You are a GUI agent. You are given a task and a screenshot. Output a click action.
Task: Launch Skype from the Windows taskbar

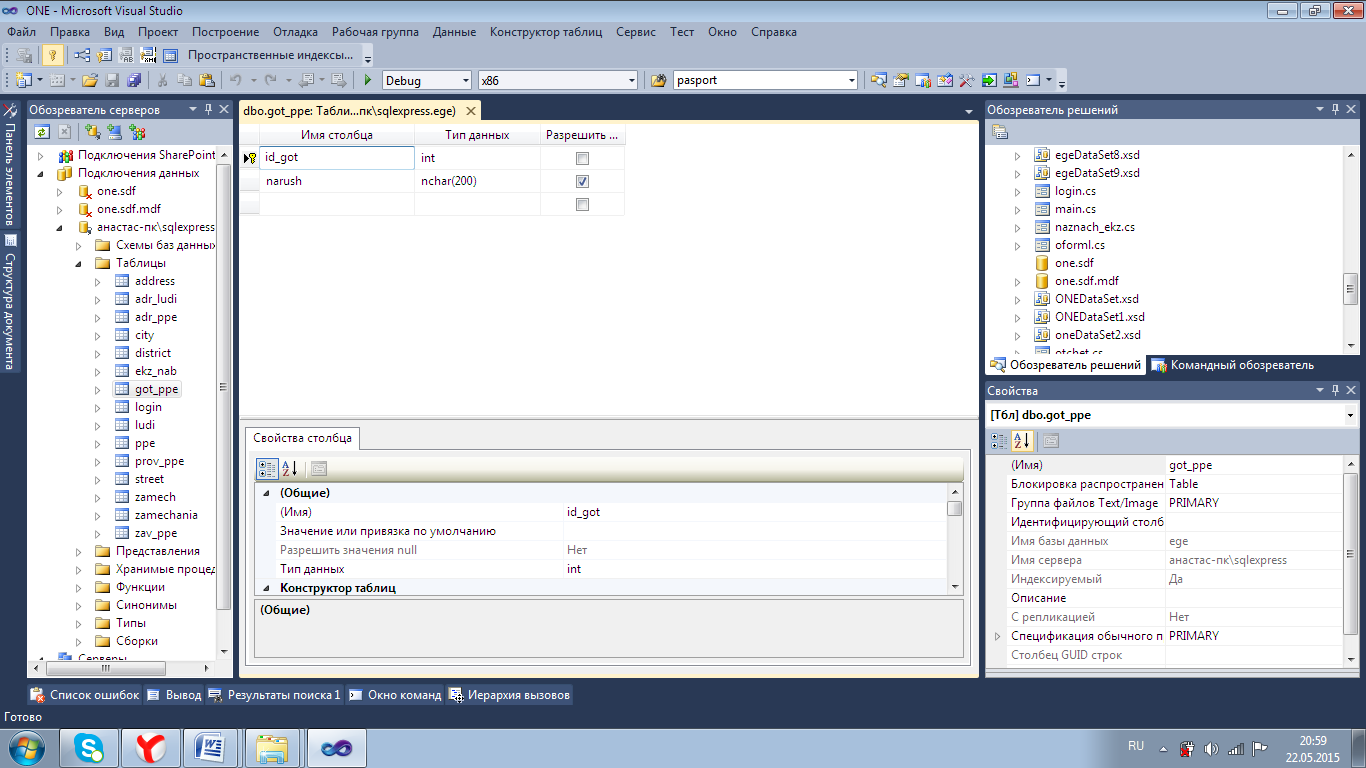(90, 747)
